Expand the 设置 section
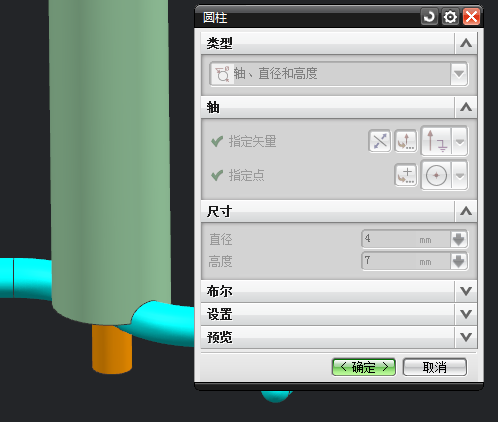This screenshot has height=422, width=498. [x=339, y=314]
